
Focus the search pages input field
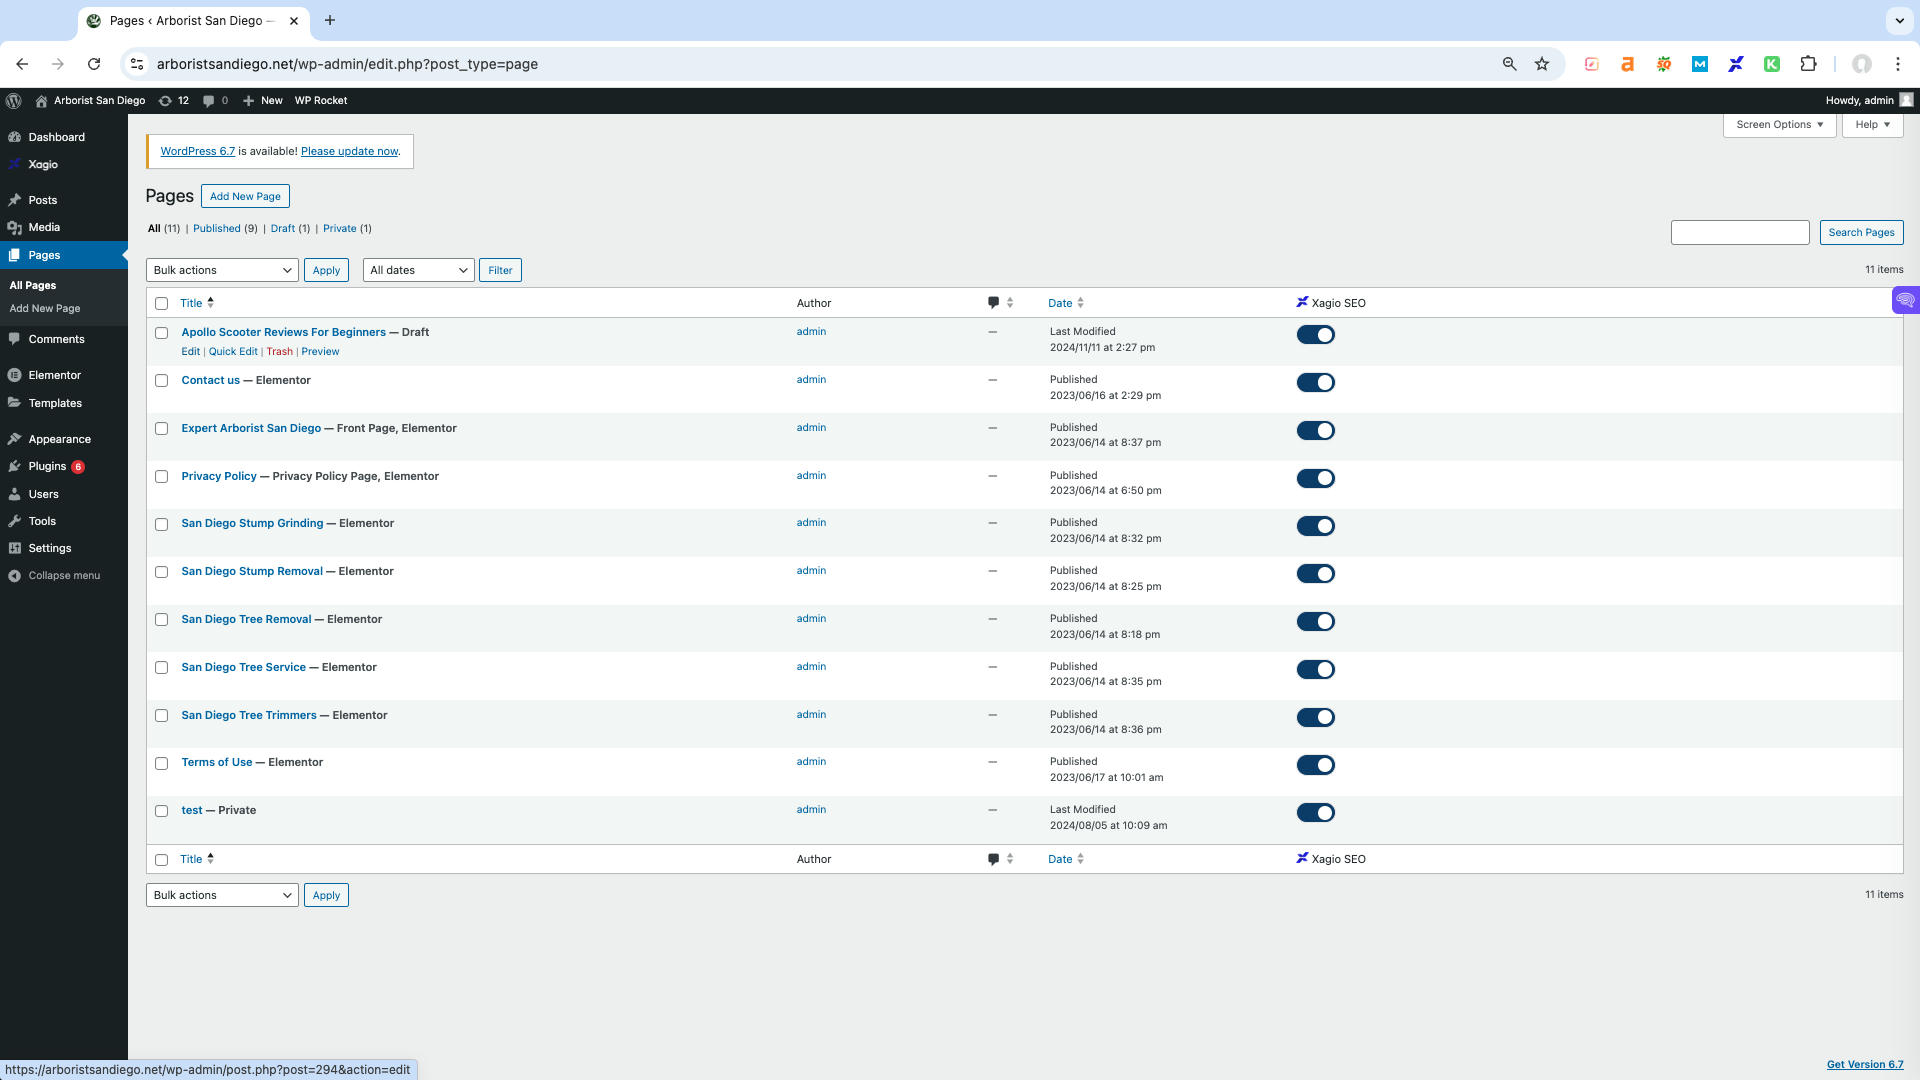[x=1740, y=233]
